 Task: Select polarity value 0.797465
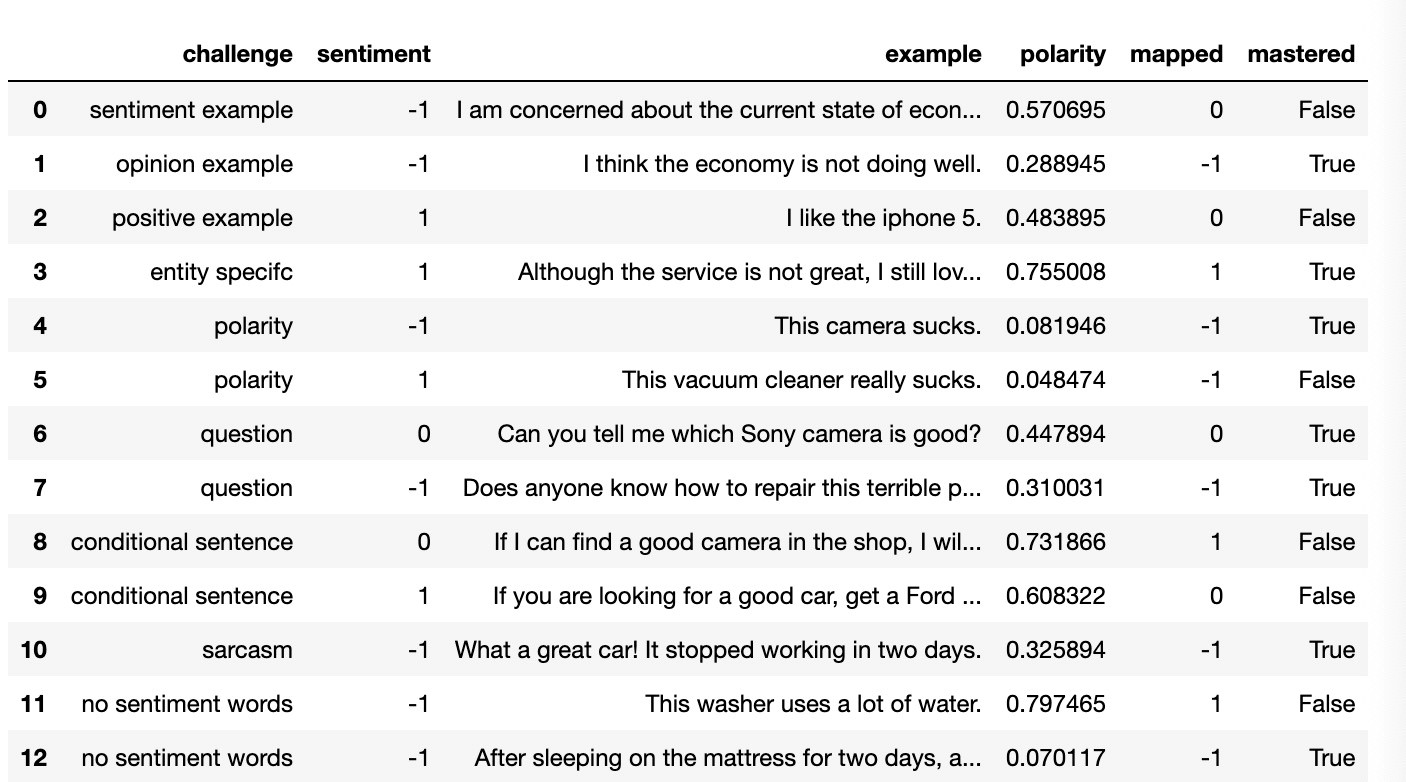(x=1055, y=704)
